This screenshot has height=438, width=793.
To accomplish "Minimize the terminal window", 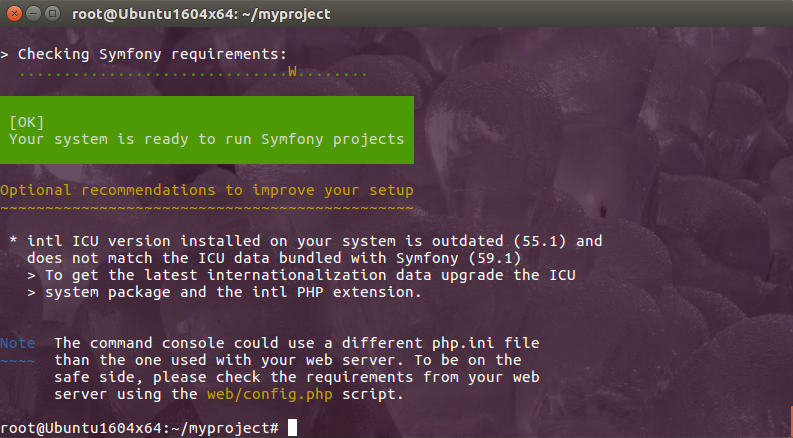I will (x=33, y=14).
